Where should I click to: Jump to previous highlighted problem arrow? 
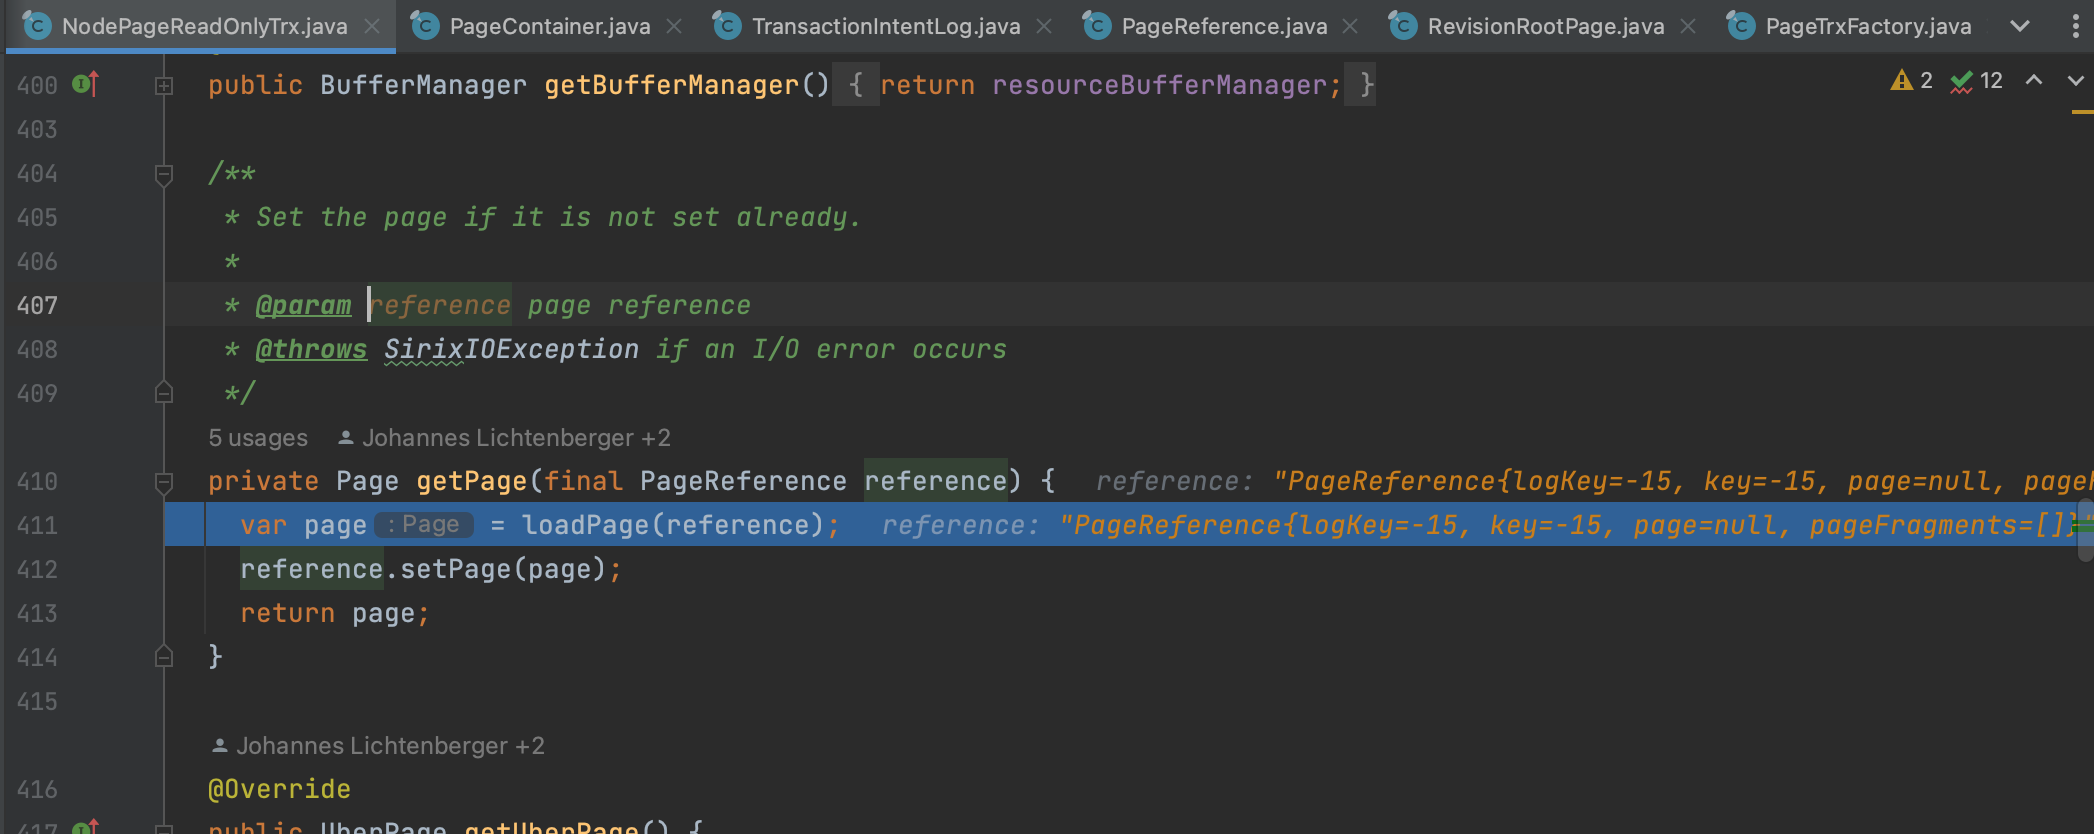[x=2034, y=81]
